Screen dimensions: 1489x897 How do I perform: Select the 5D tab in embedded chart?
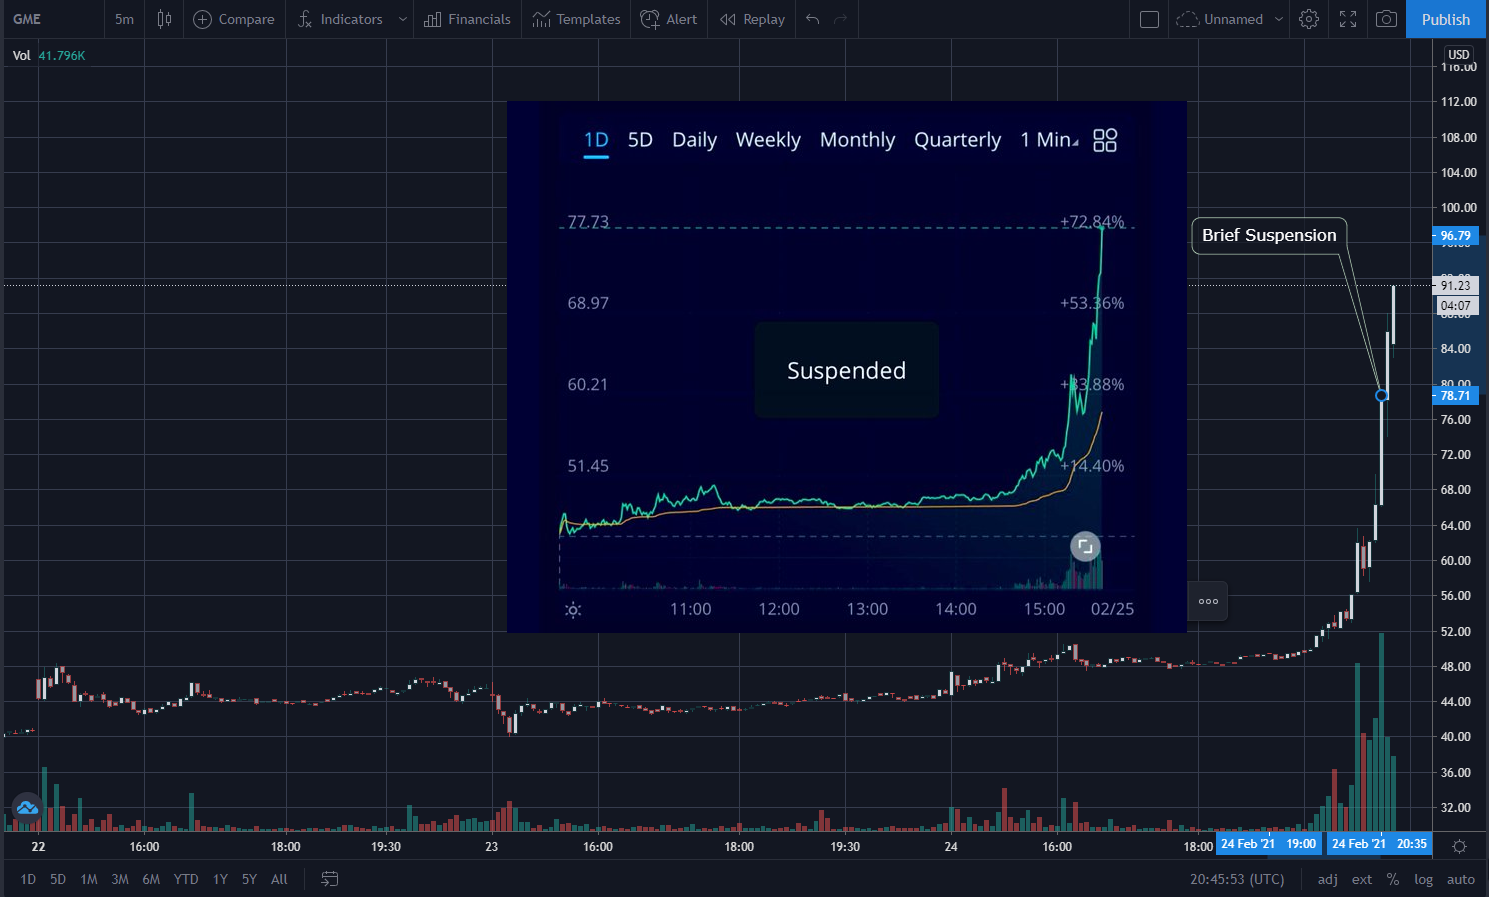tap(640, 140)
